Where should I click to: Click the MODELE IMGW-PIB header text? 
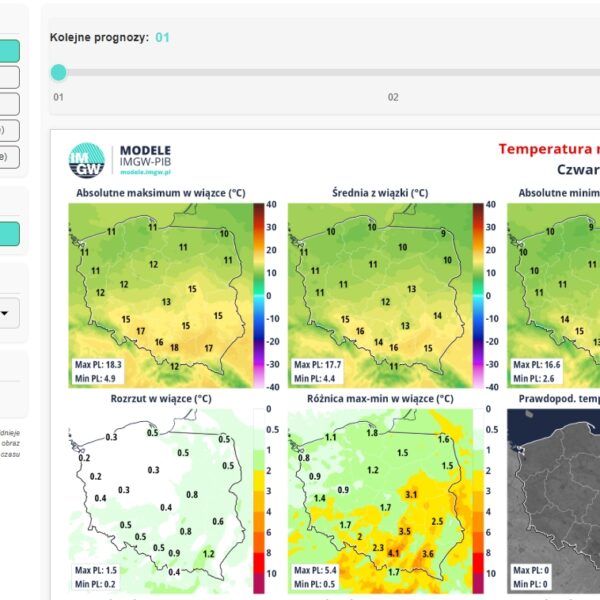click(x=145, y=151)
